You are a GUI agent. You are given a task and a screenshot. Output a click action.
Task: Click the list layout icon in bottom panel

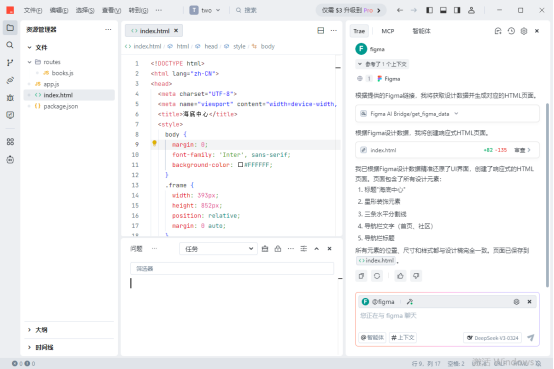(x=304, y=249)
